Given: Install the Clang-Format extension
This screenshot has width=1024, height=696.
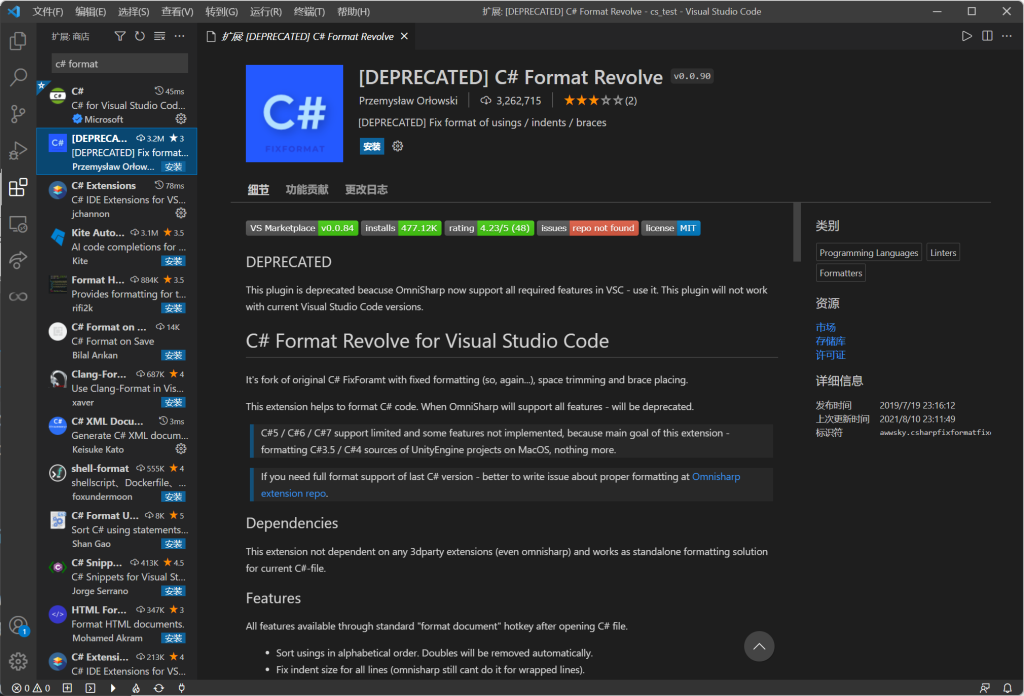Looking at the screenshot, I should point(174,402).
